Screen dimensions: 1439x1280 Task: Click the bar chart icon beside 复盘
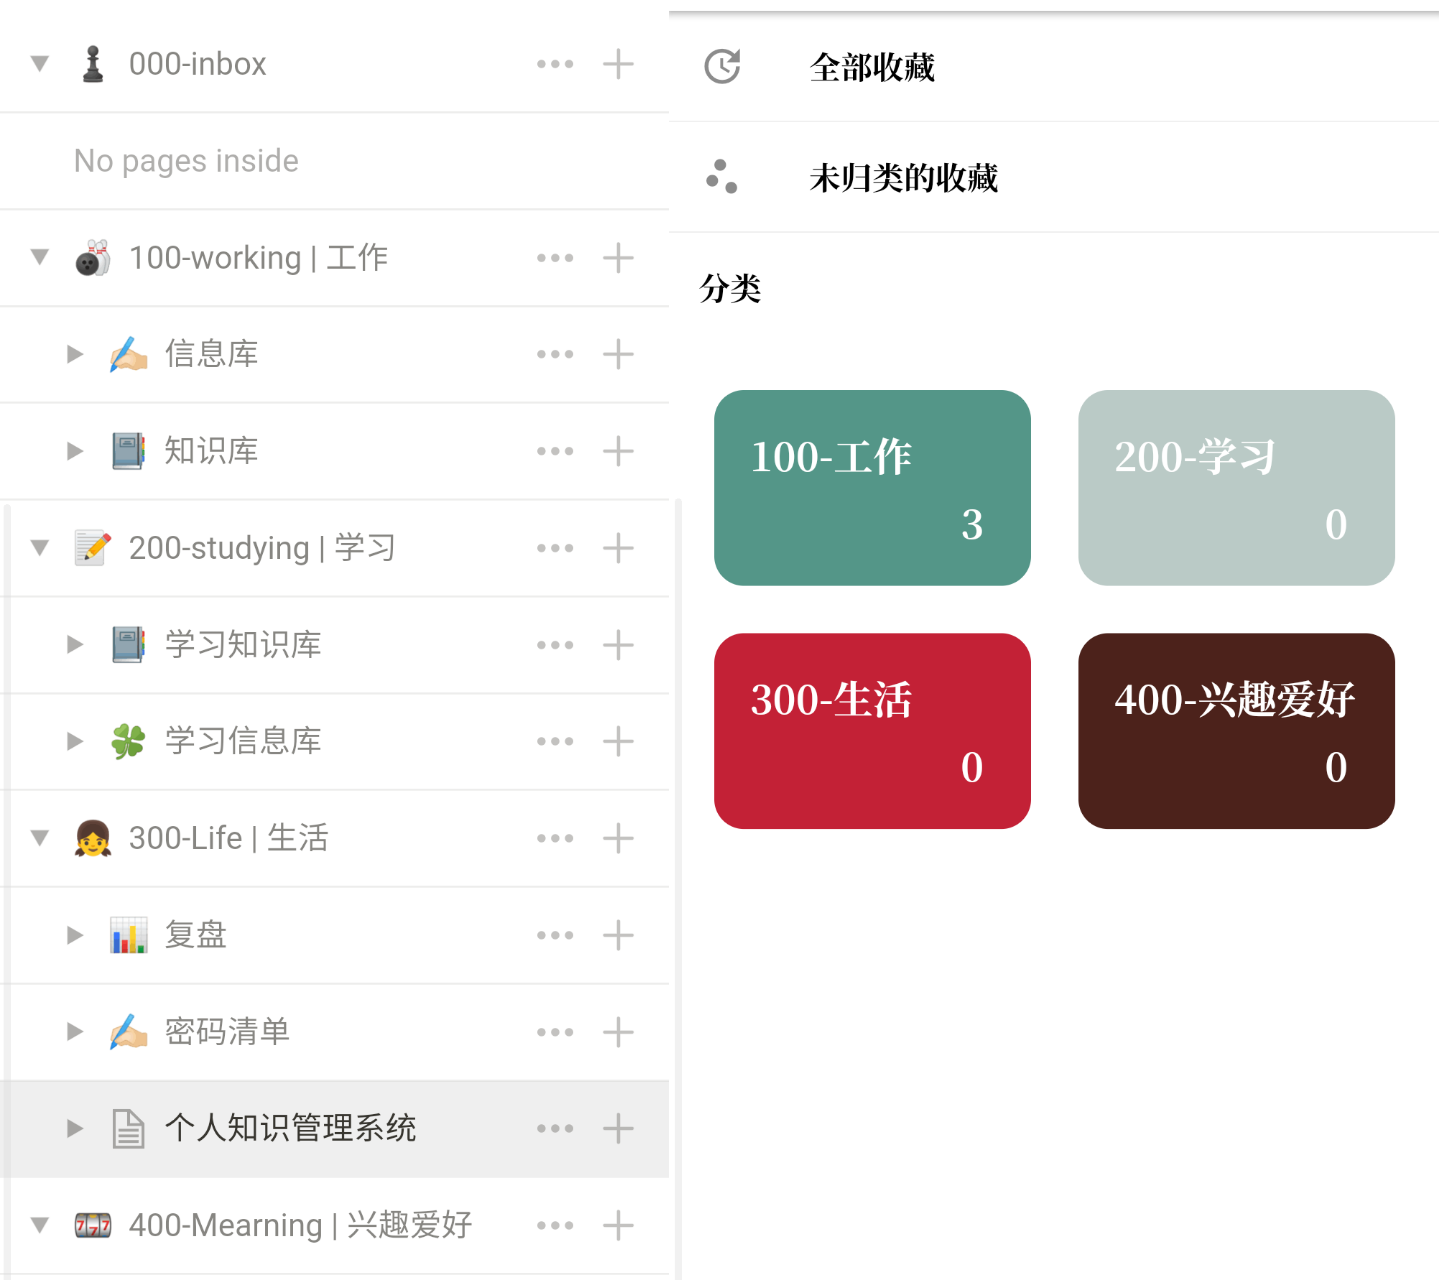(x=128, y=935)
